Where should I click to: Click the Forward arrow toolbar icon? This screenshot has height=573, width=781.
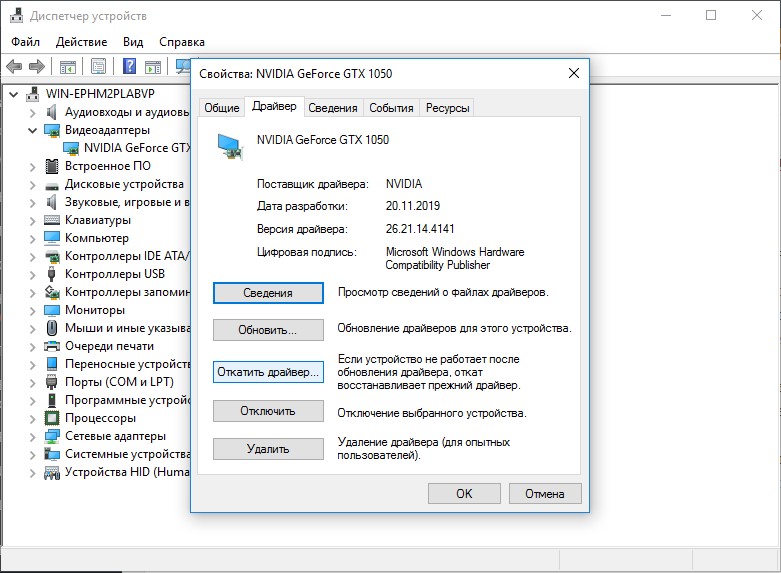point(37,66)
